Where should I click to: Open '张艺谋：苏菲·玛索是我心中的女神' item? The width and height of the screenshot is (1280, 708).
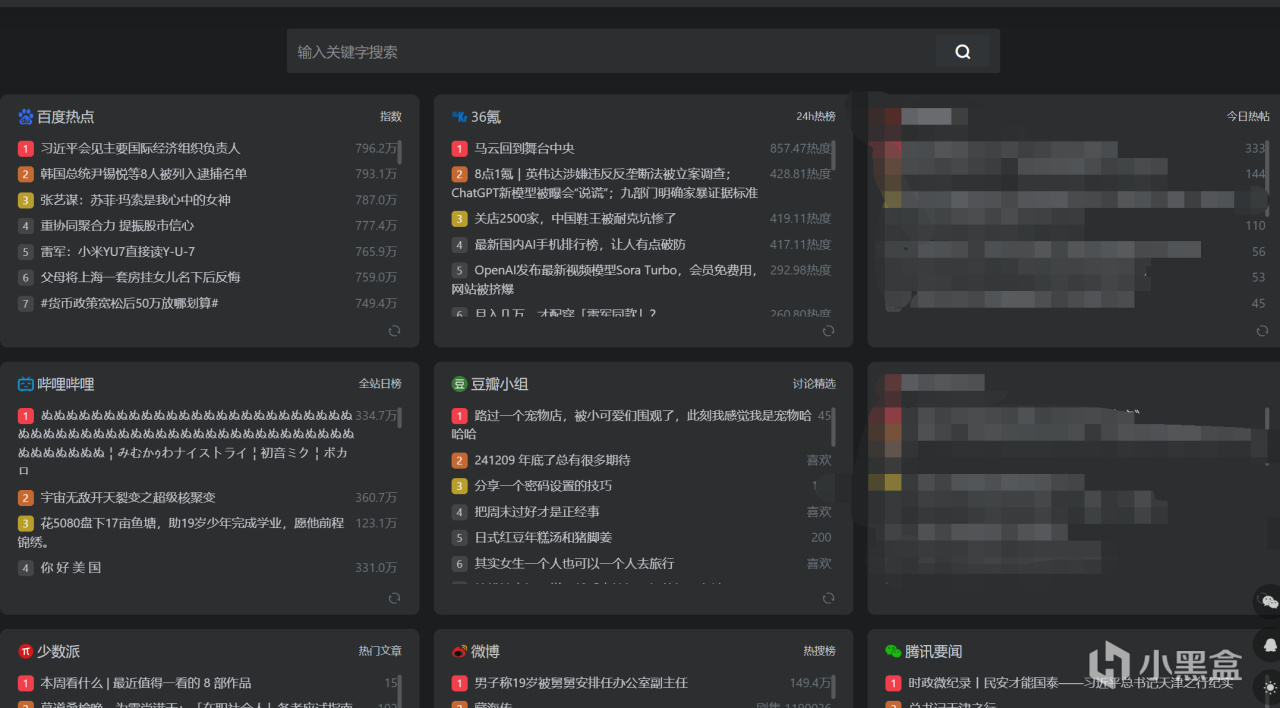(x=135, y=200)
